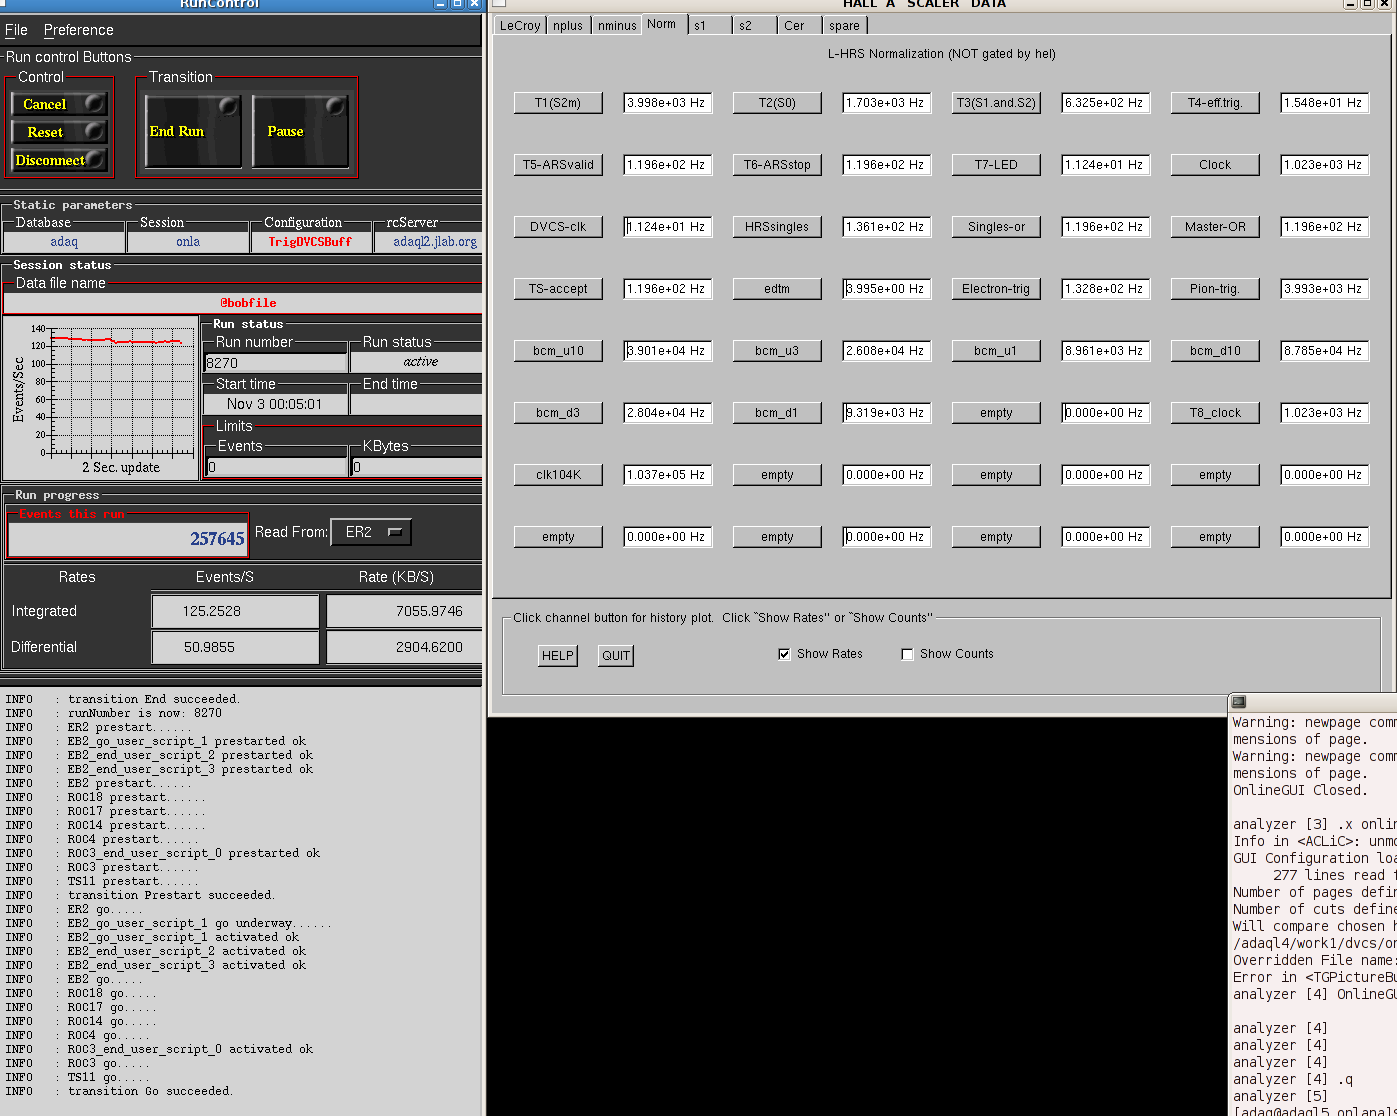Screen dimensions: 1397x1116
Task: Click the Session value onla
Action: click(188, 242)
